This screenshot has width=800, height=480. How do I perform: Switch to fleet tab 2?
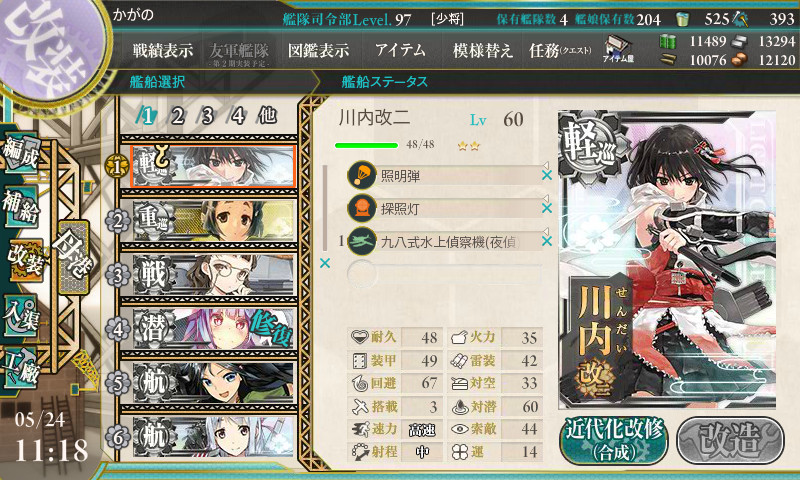177,116
